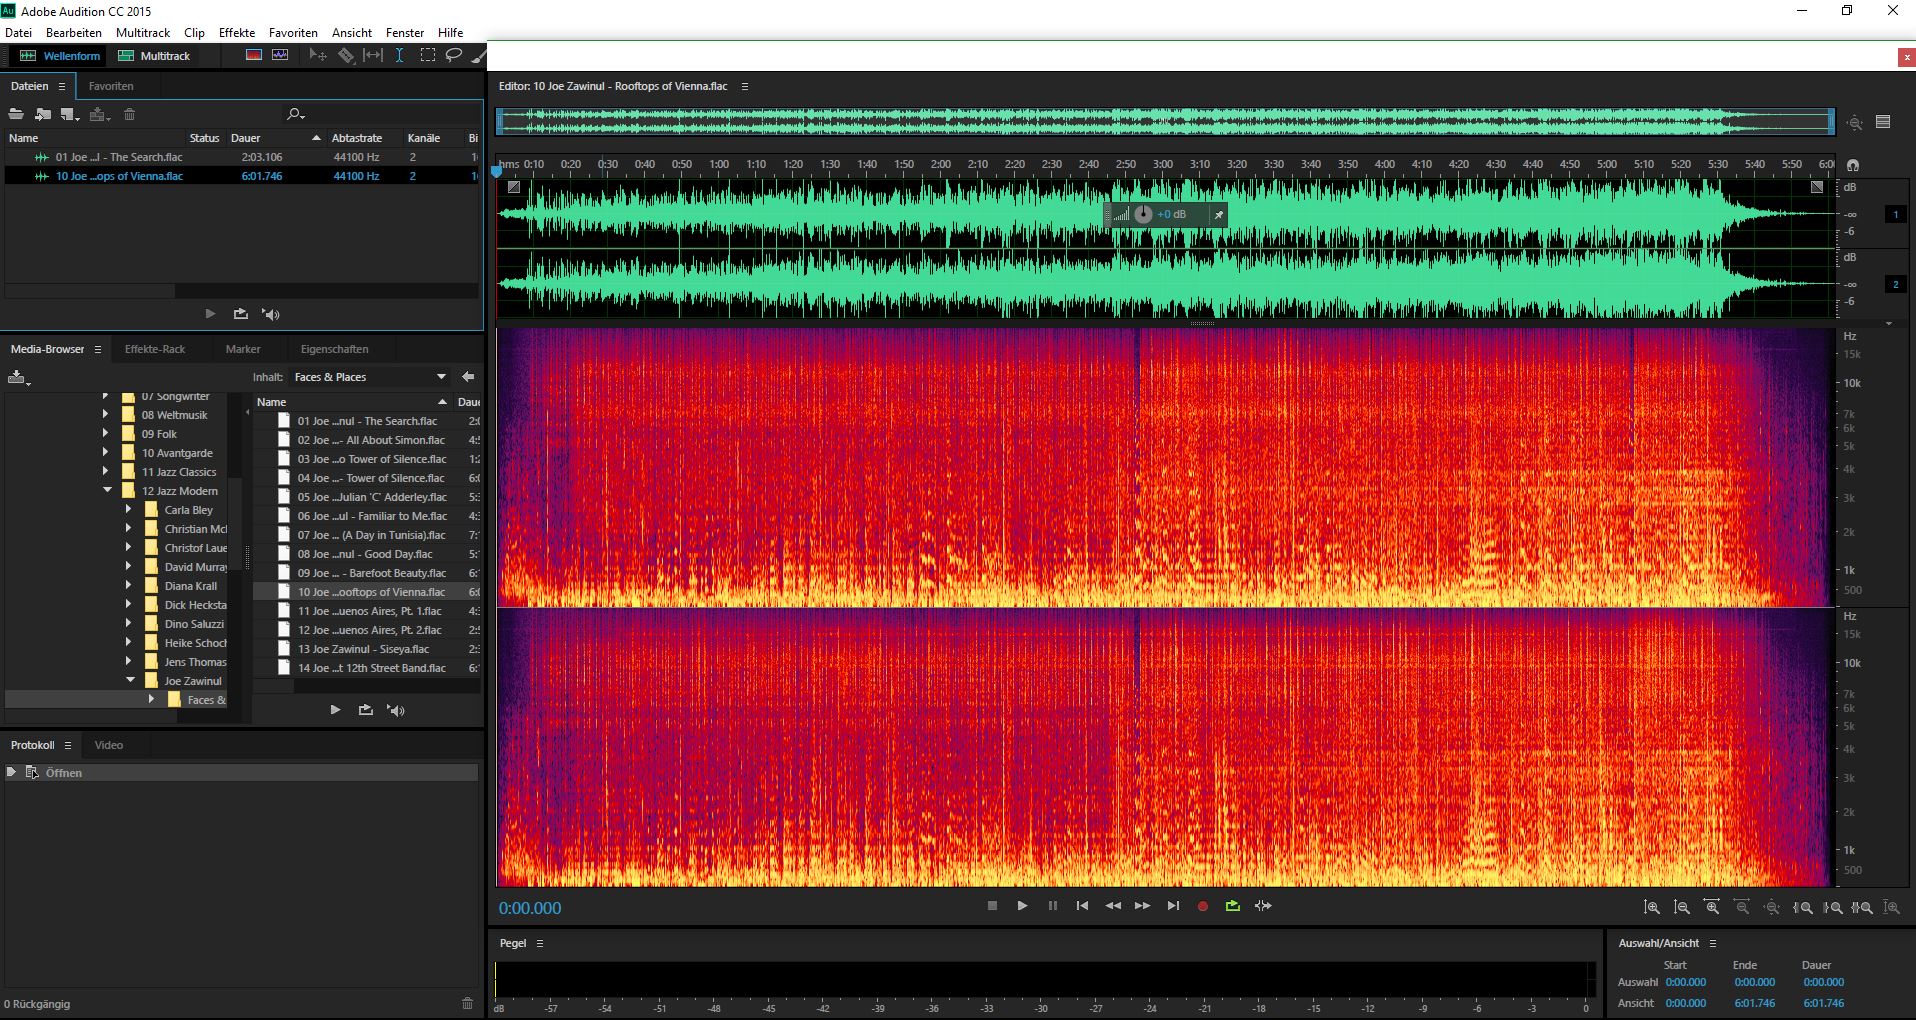Viewport: 1916px width, 1020px height.
Task: Select the Marquee selection tool
Action: (x=428, y=56)
